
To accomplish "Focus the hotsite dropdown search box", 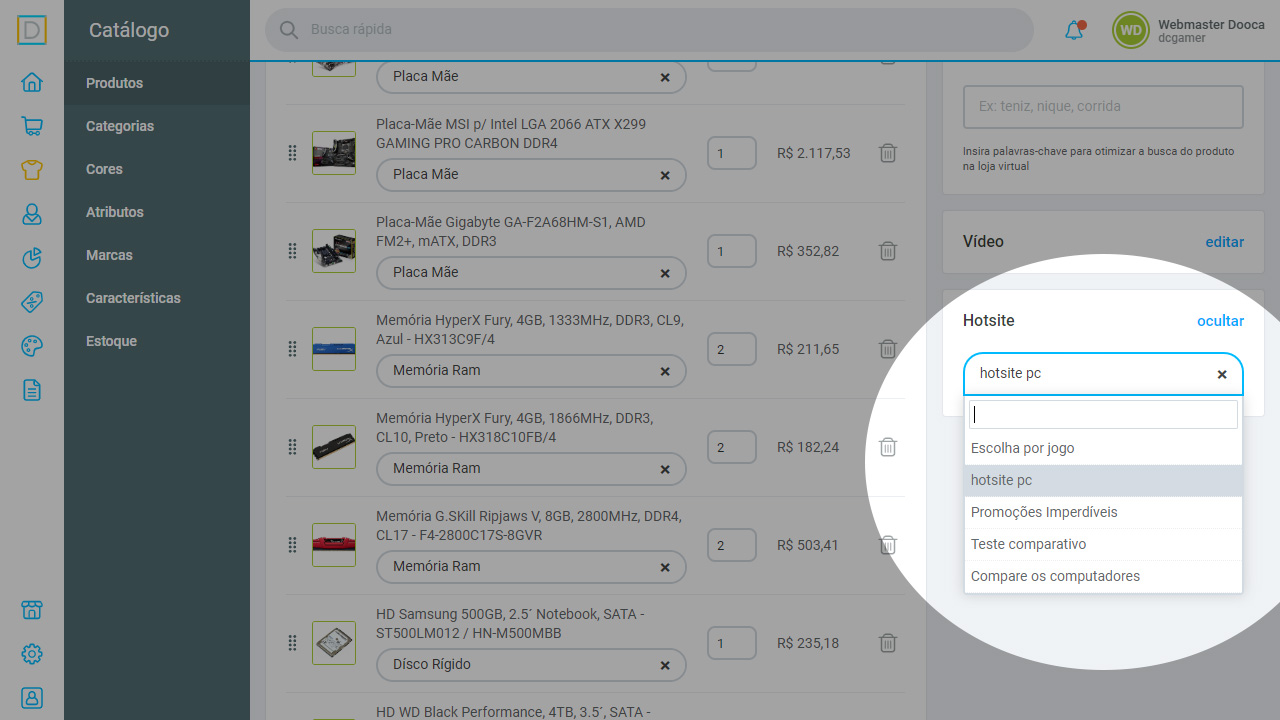I will pos(1103,415).
